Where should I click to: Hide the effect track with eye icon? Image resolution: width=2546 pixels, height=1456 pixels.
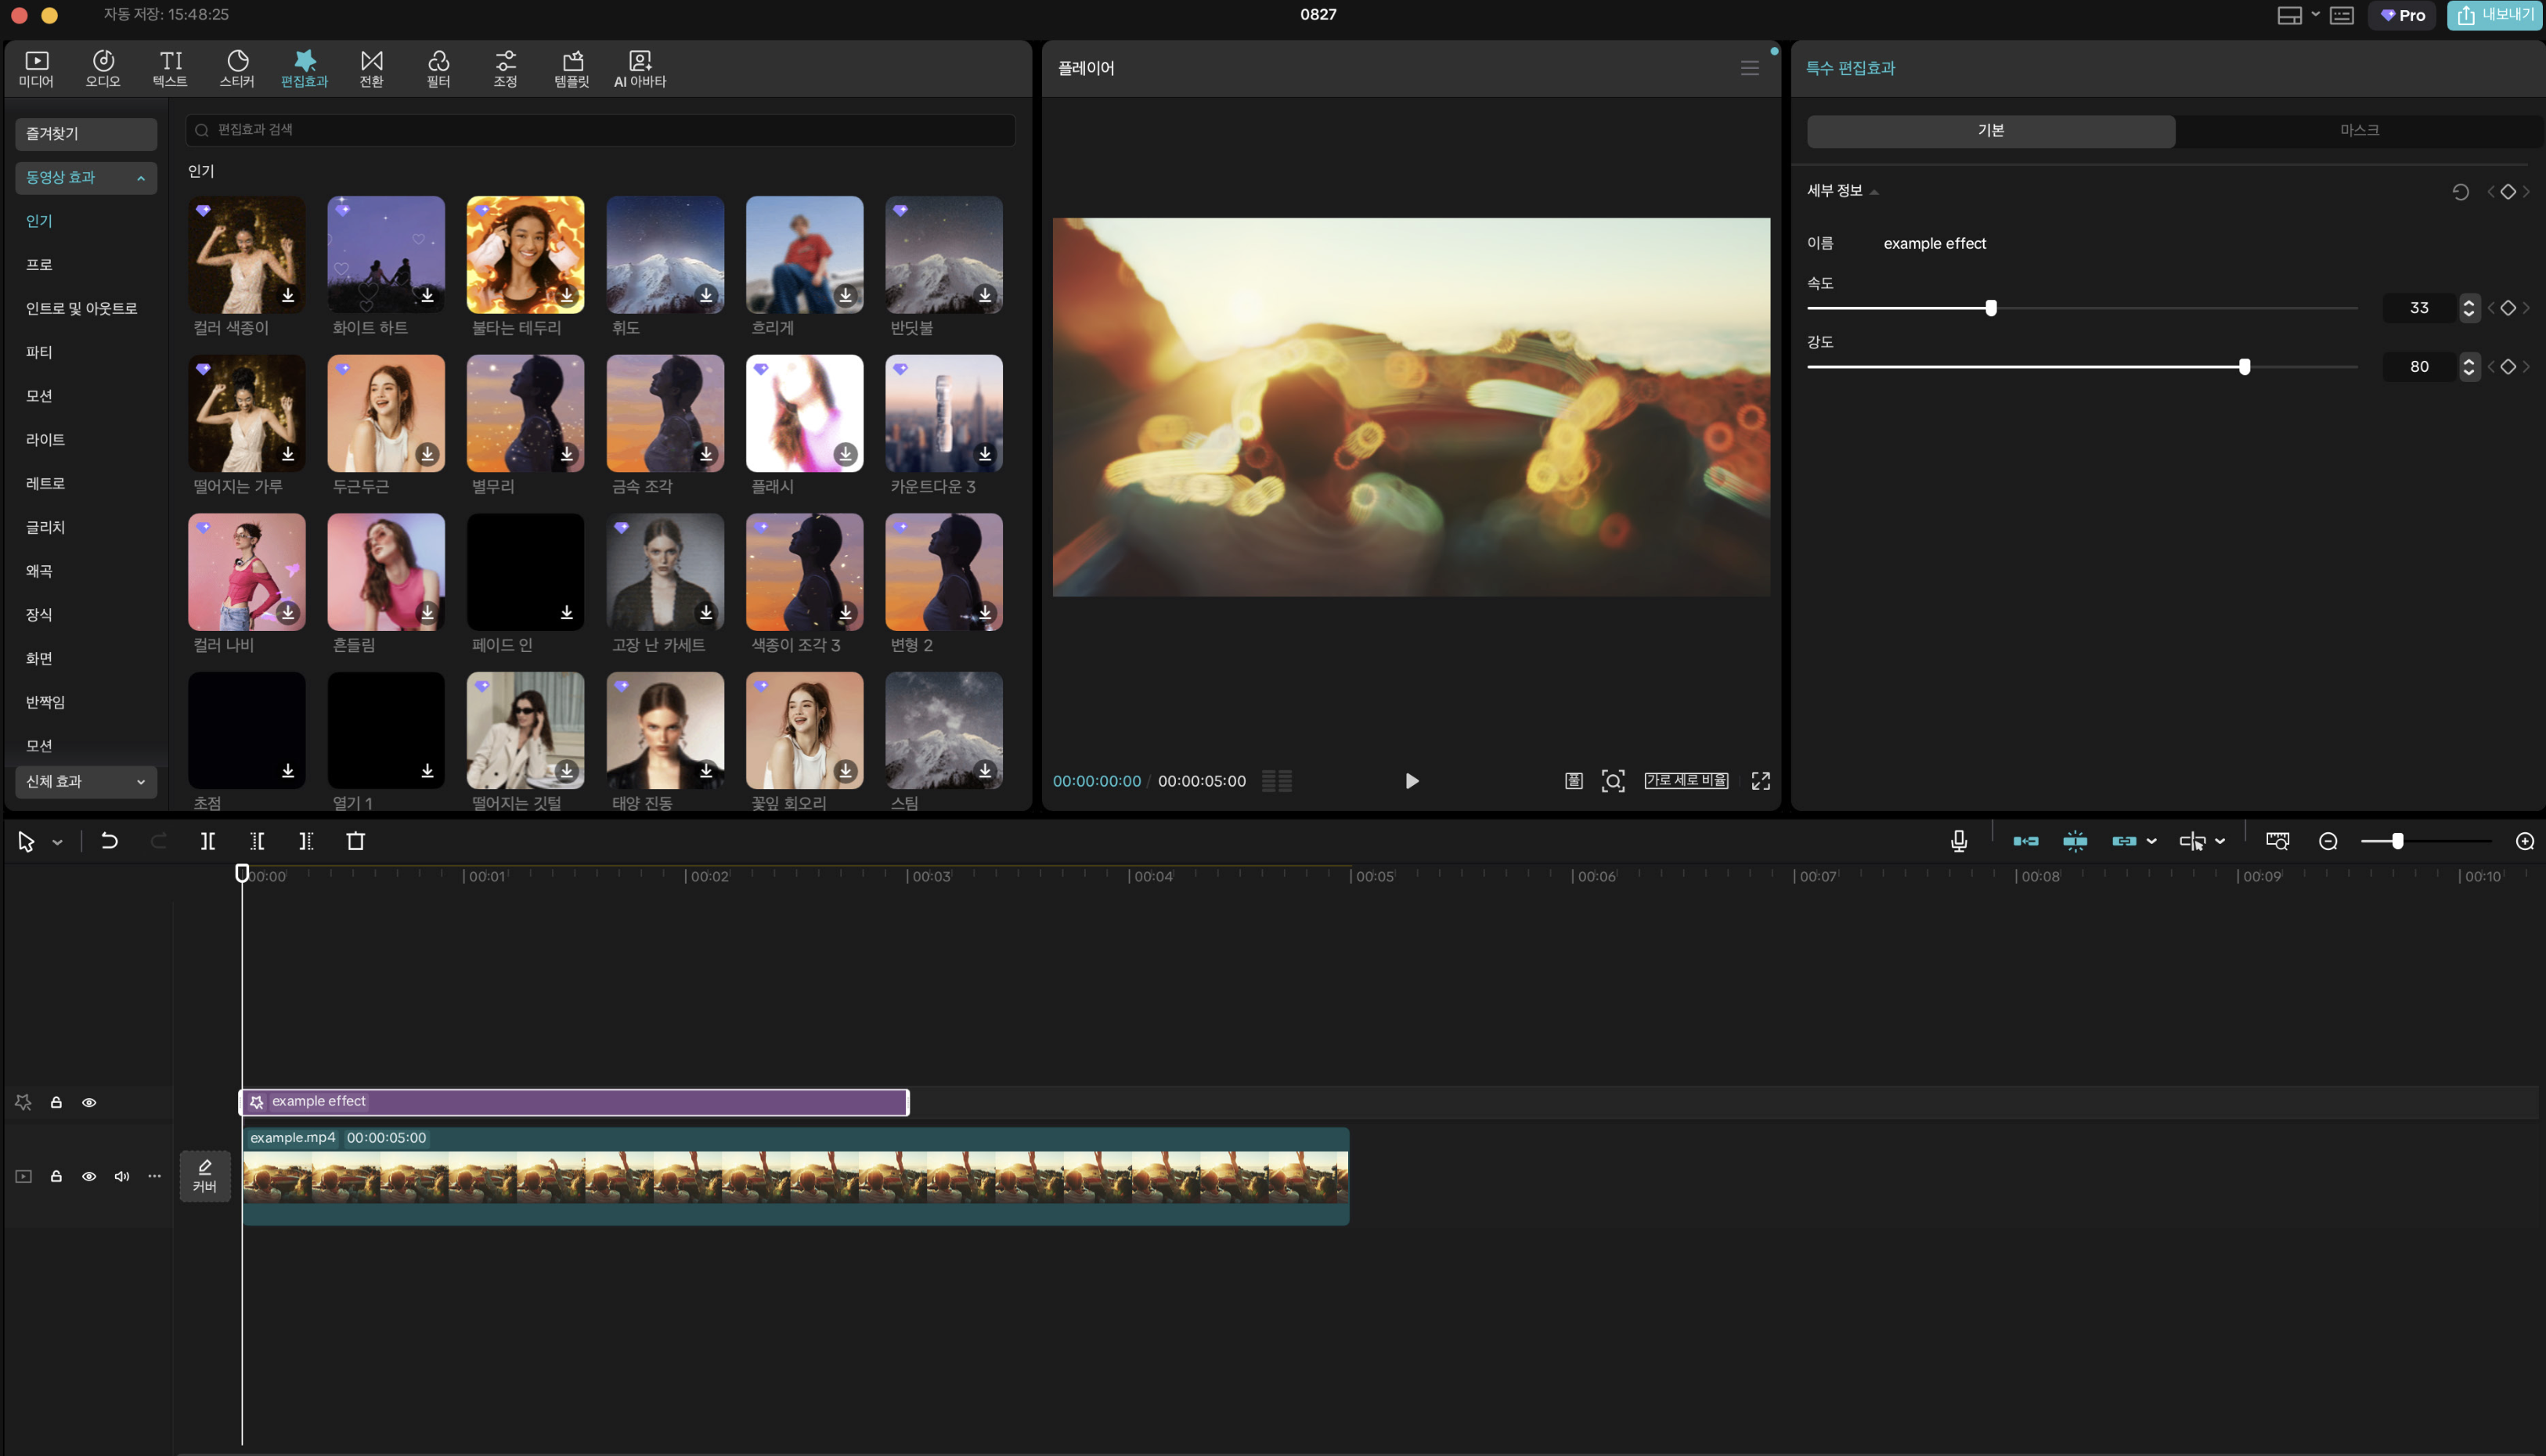(89, 1102)
